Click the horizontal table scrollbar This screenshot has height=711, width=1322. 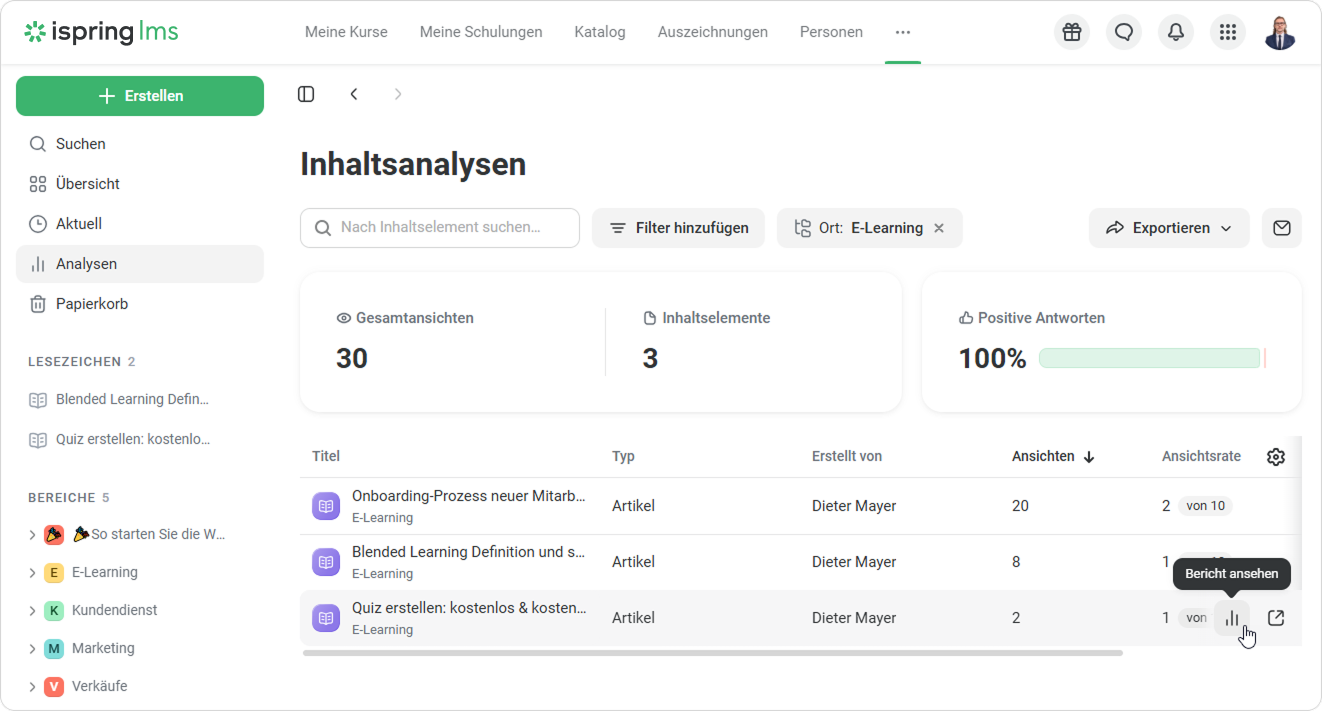[x=712, y=653]
